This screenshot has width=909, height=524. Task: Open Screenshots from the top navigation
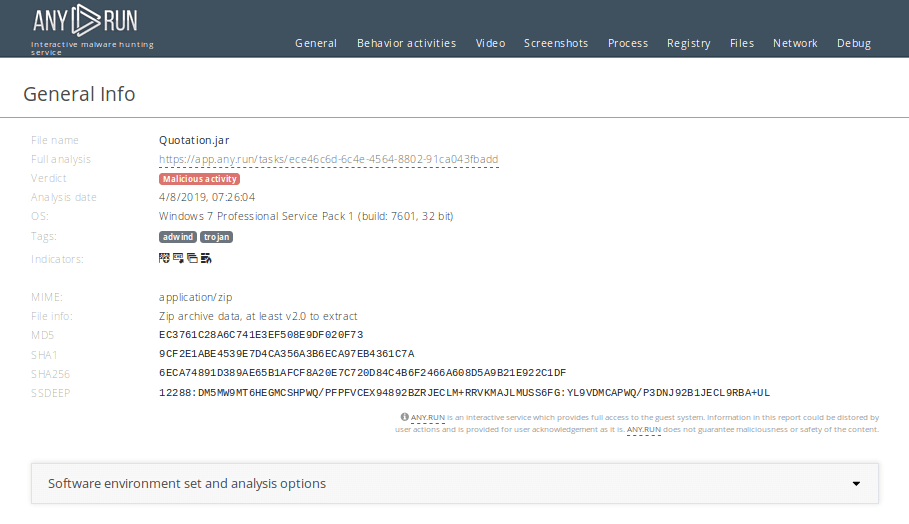point(556,43)
